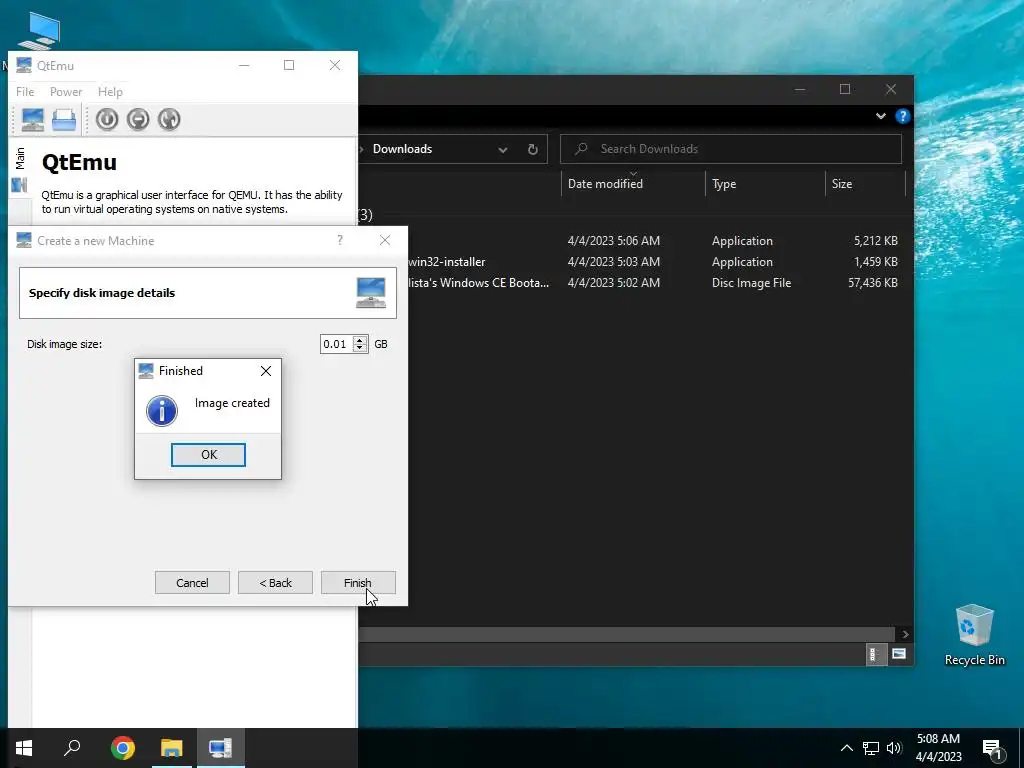Open the Windows Start menu
This screenshot has height=768, width=1024.
click(x=24, y=748)
